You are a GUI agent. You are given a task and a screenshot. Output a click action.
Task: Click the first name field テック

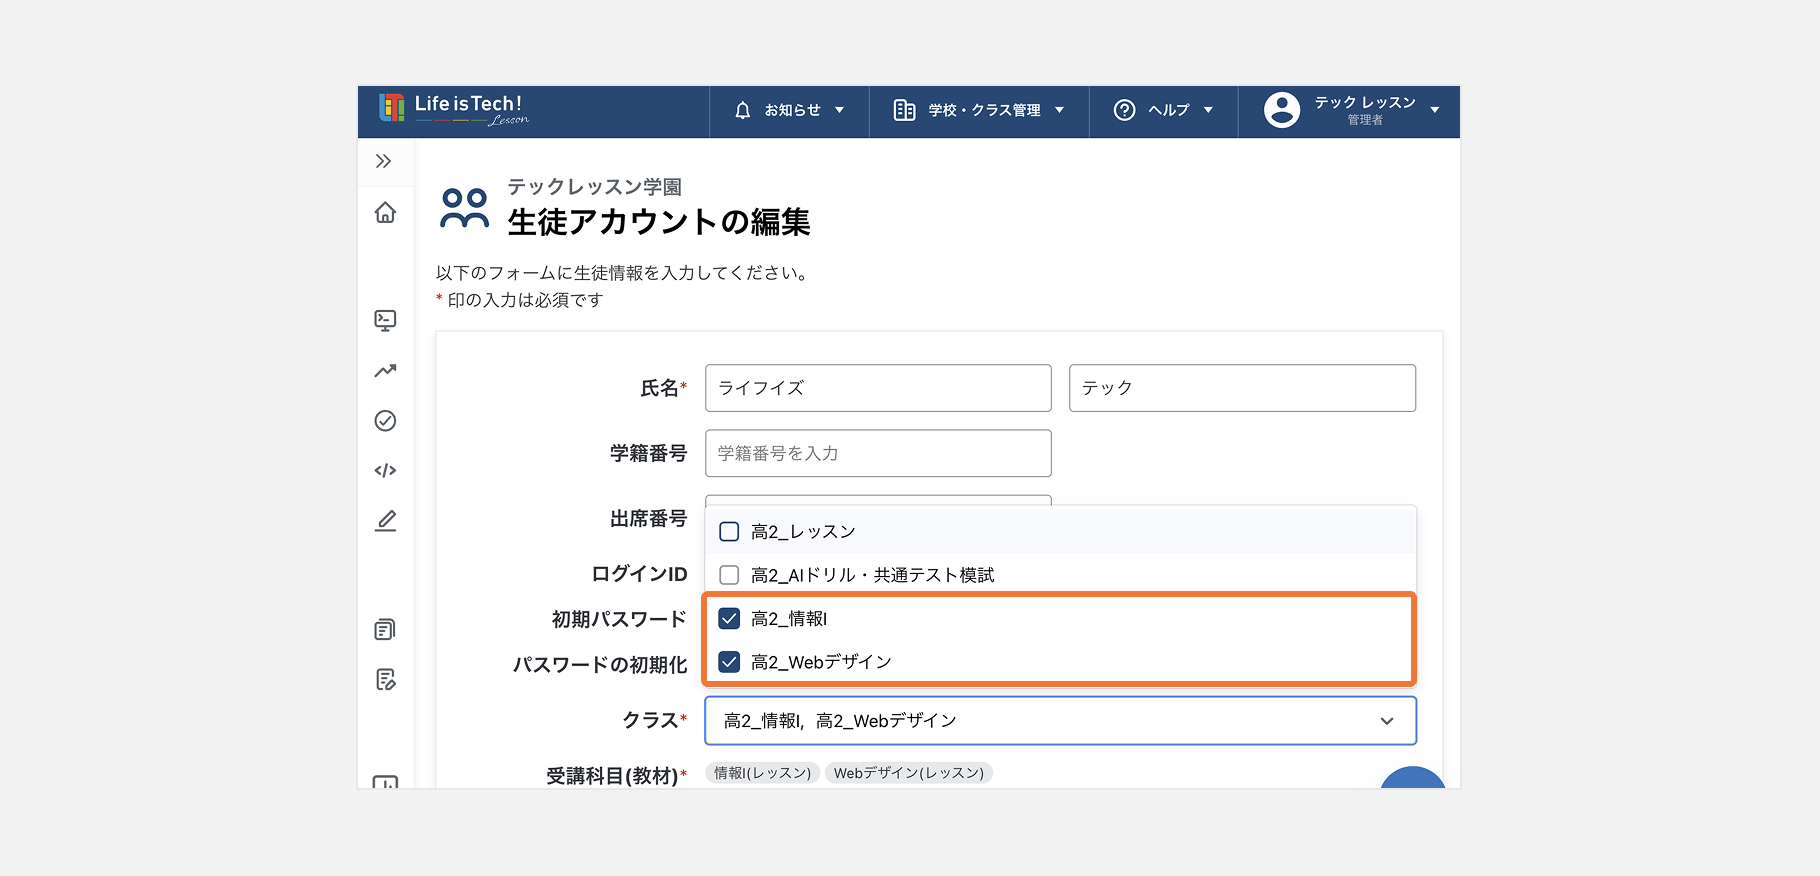click(x=1242, y=388)
